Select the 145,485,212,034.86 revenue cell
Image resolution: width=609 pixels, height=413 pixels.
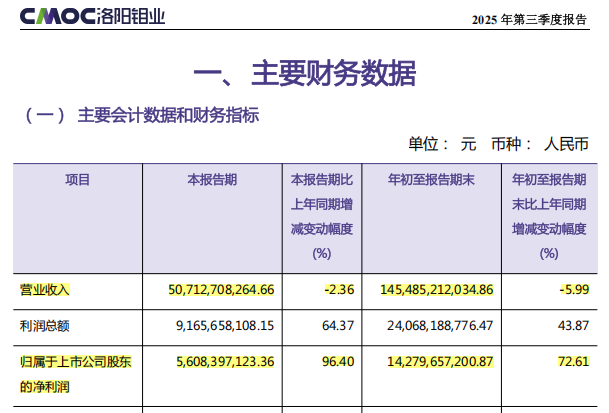pyautogui.click(x=437, y=290)
